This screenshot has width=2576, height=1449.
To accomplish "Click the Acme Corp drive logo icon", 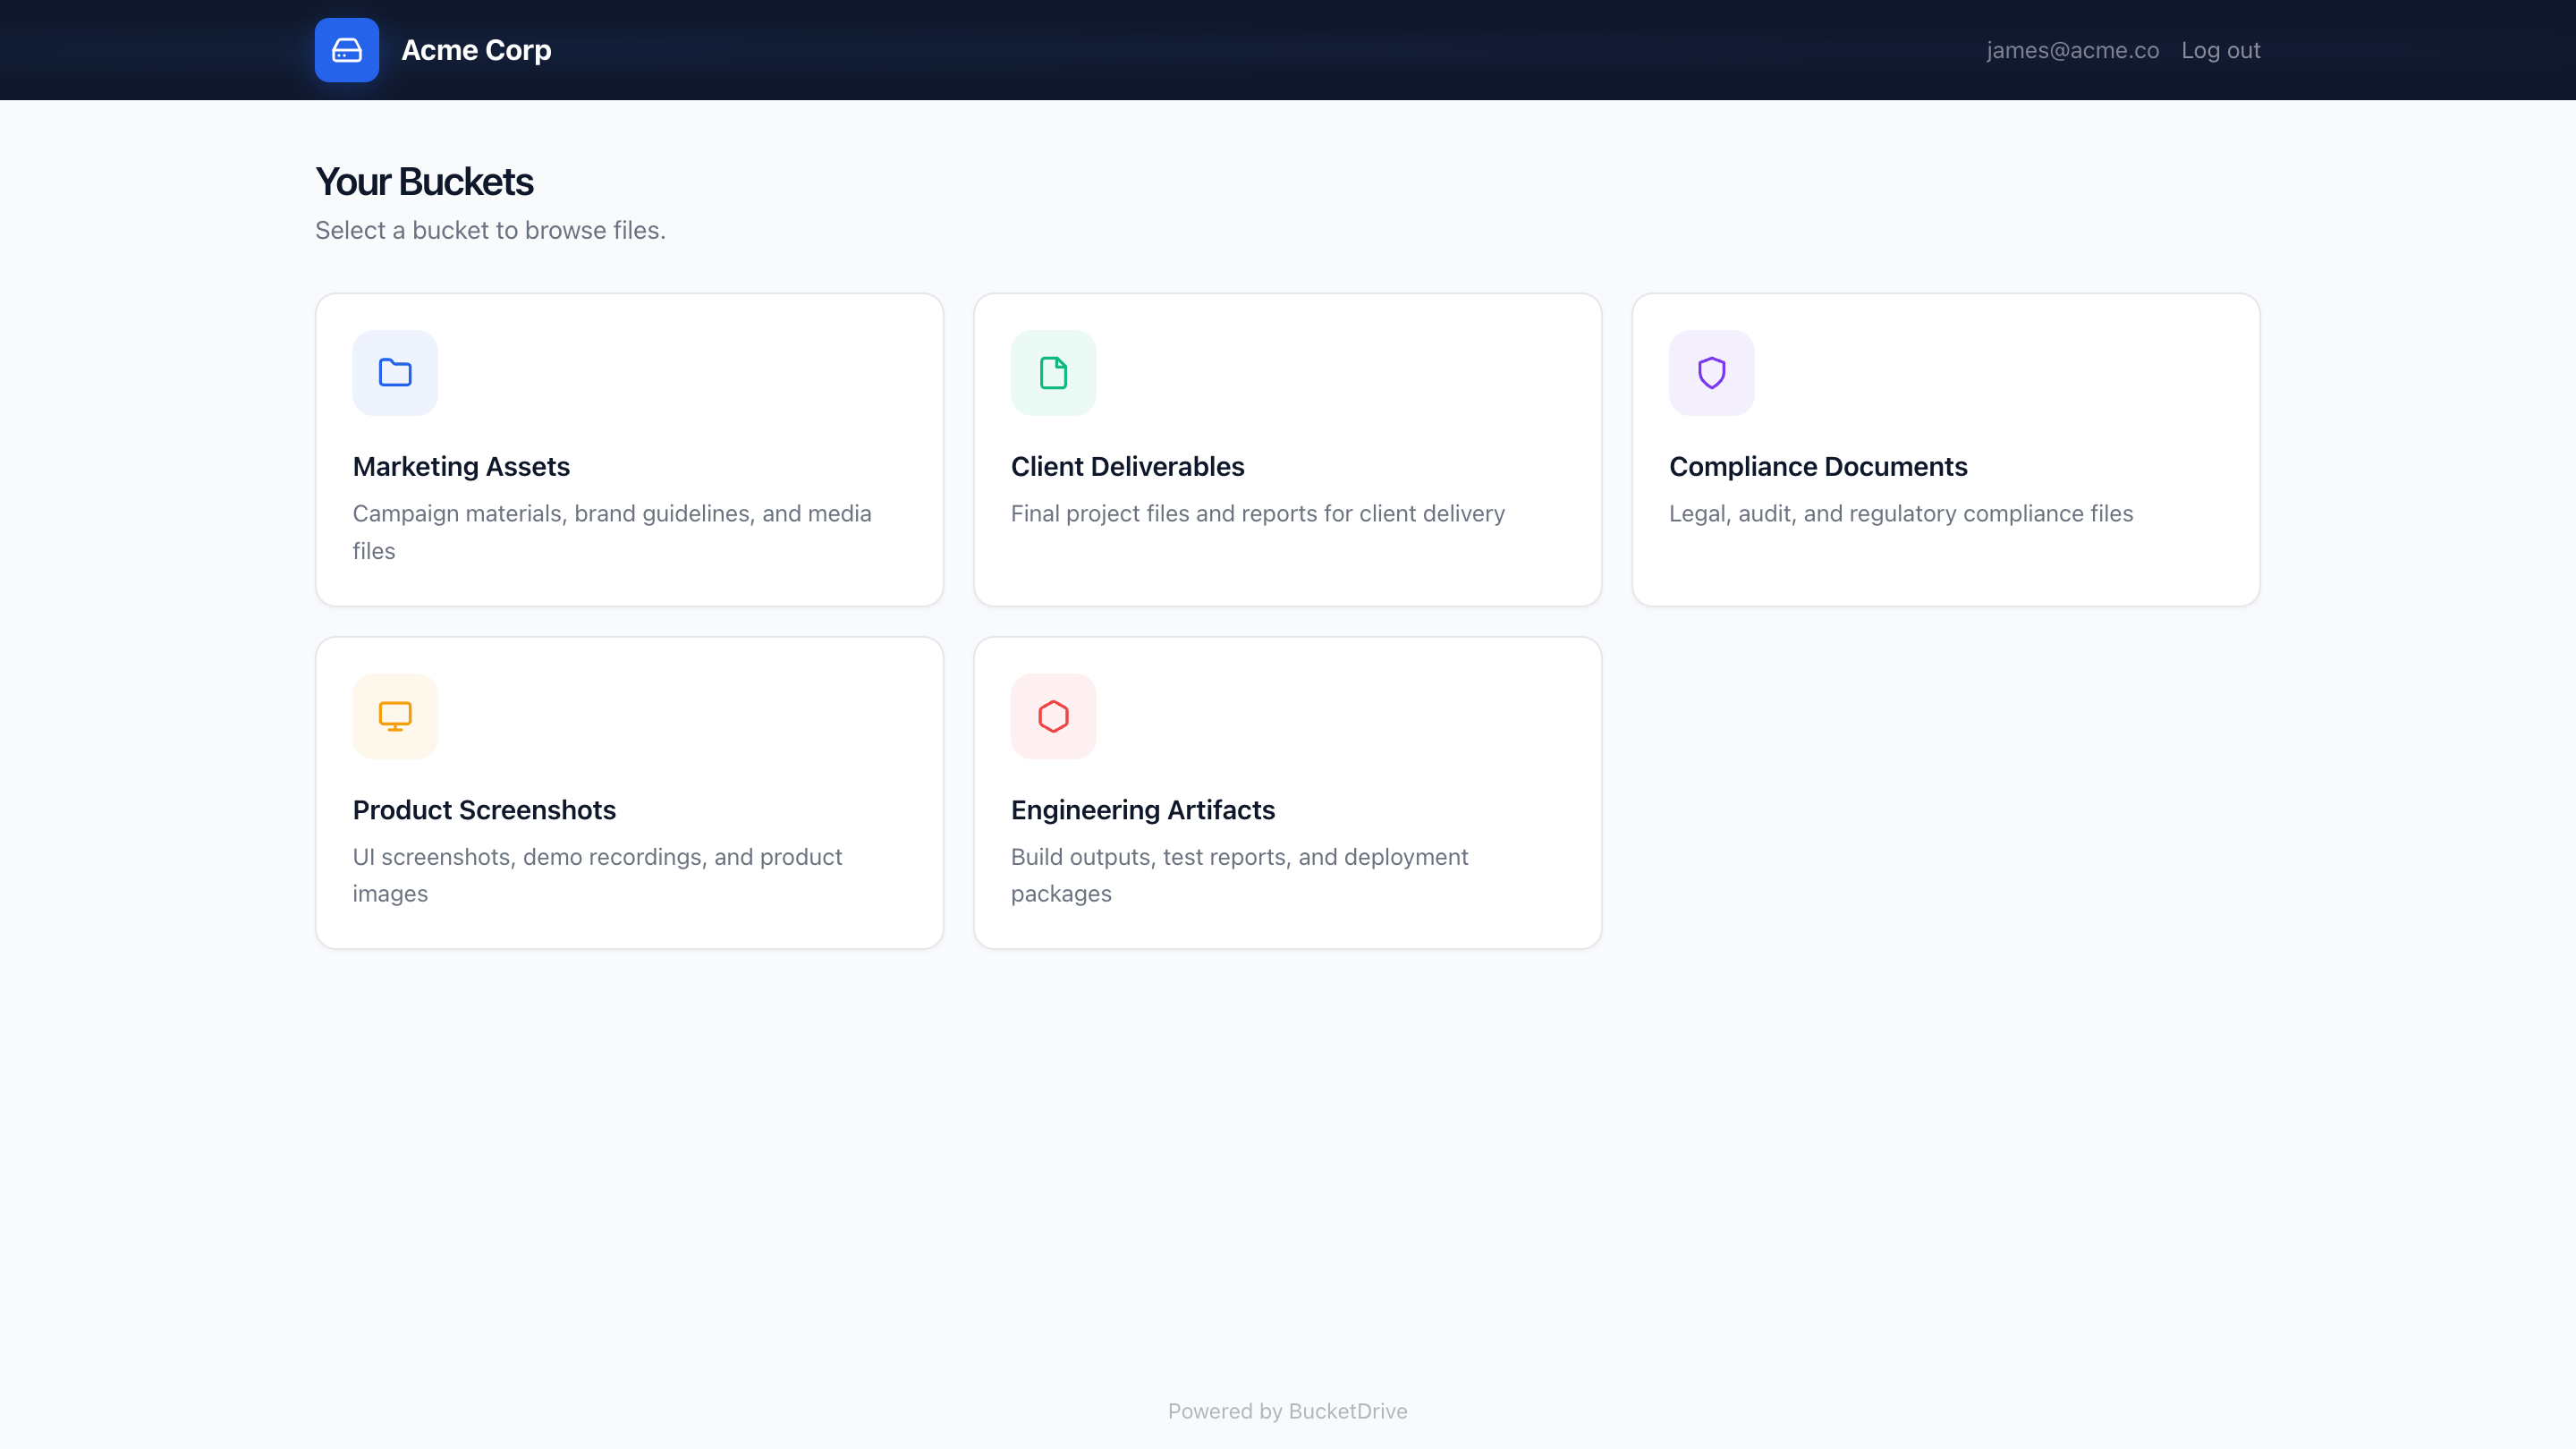I will click(346, 50).
